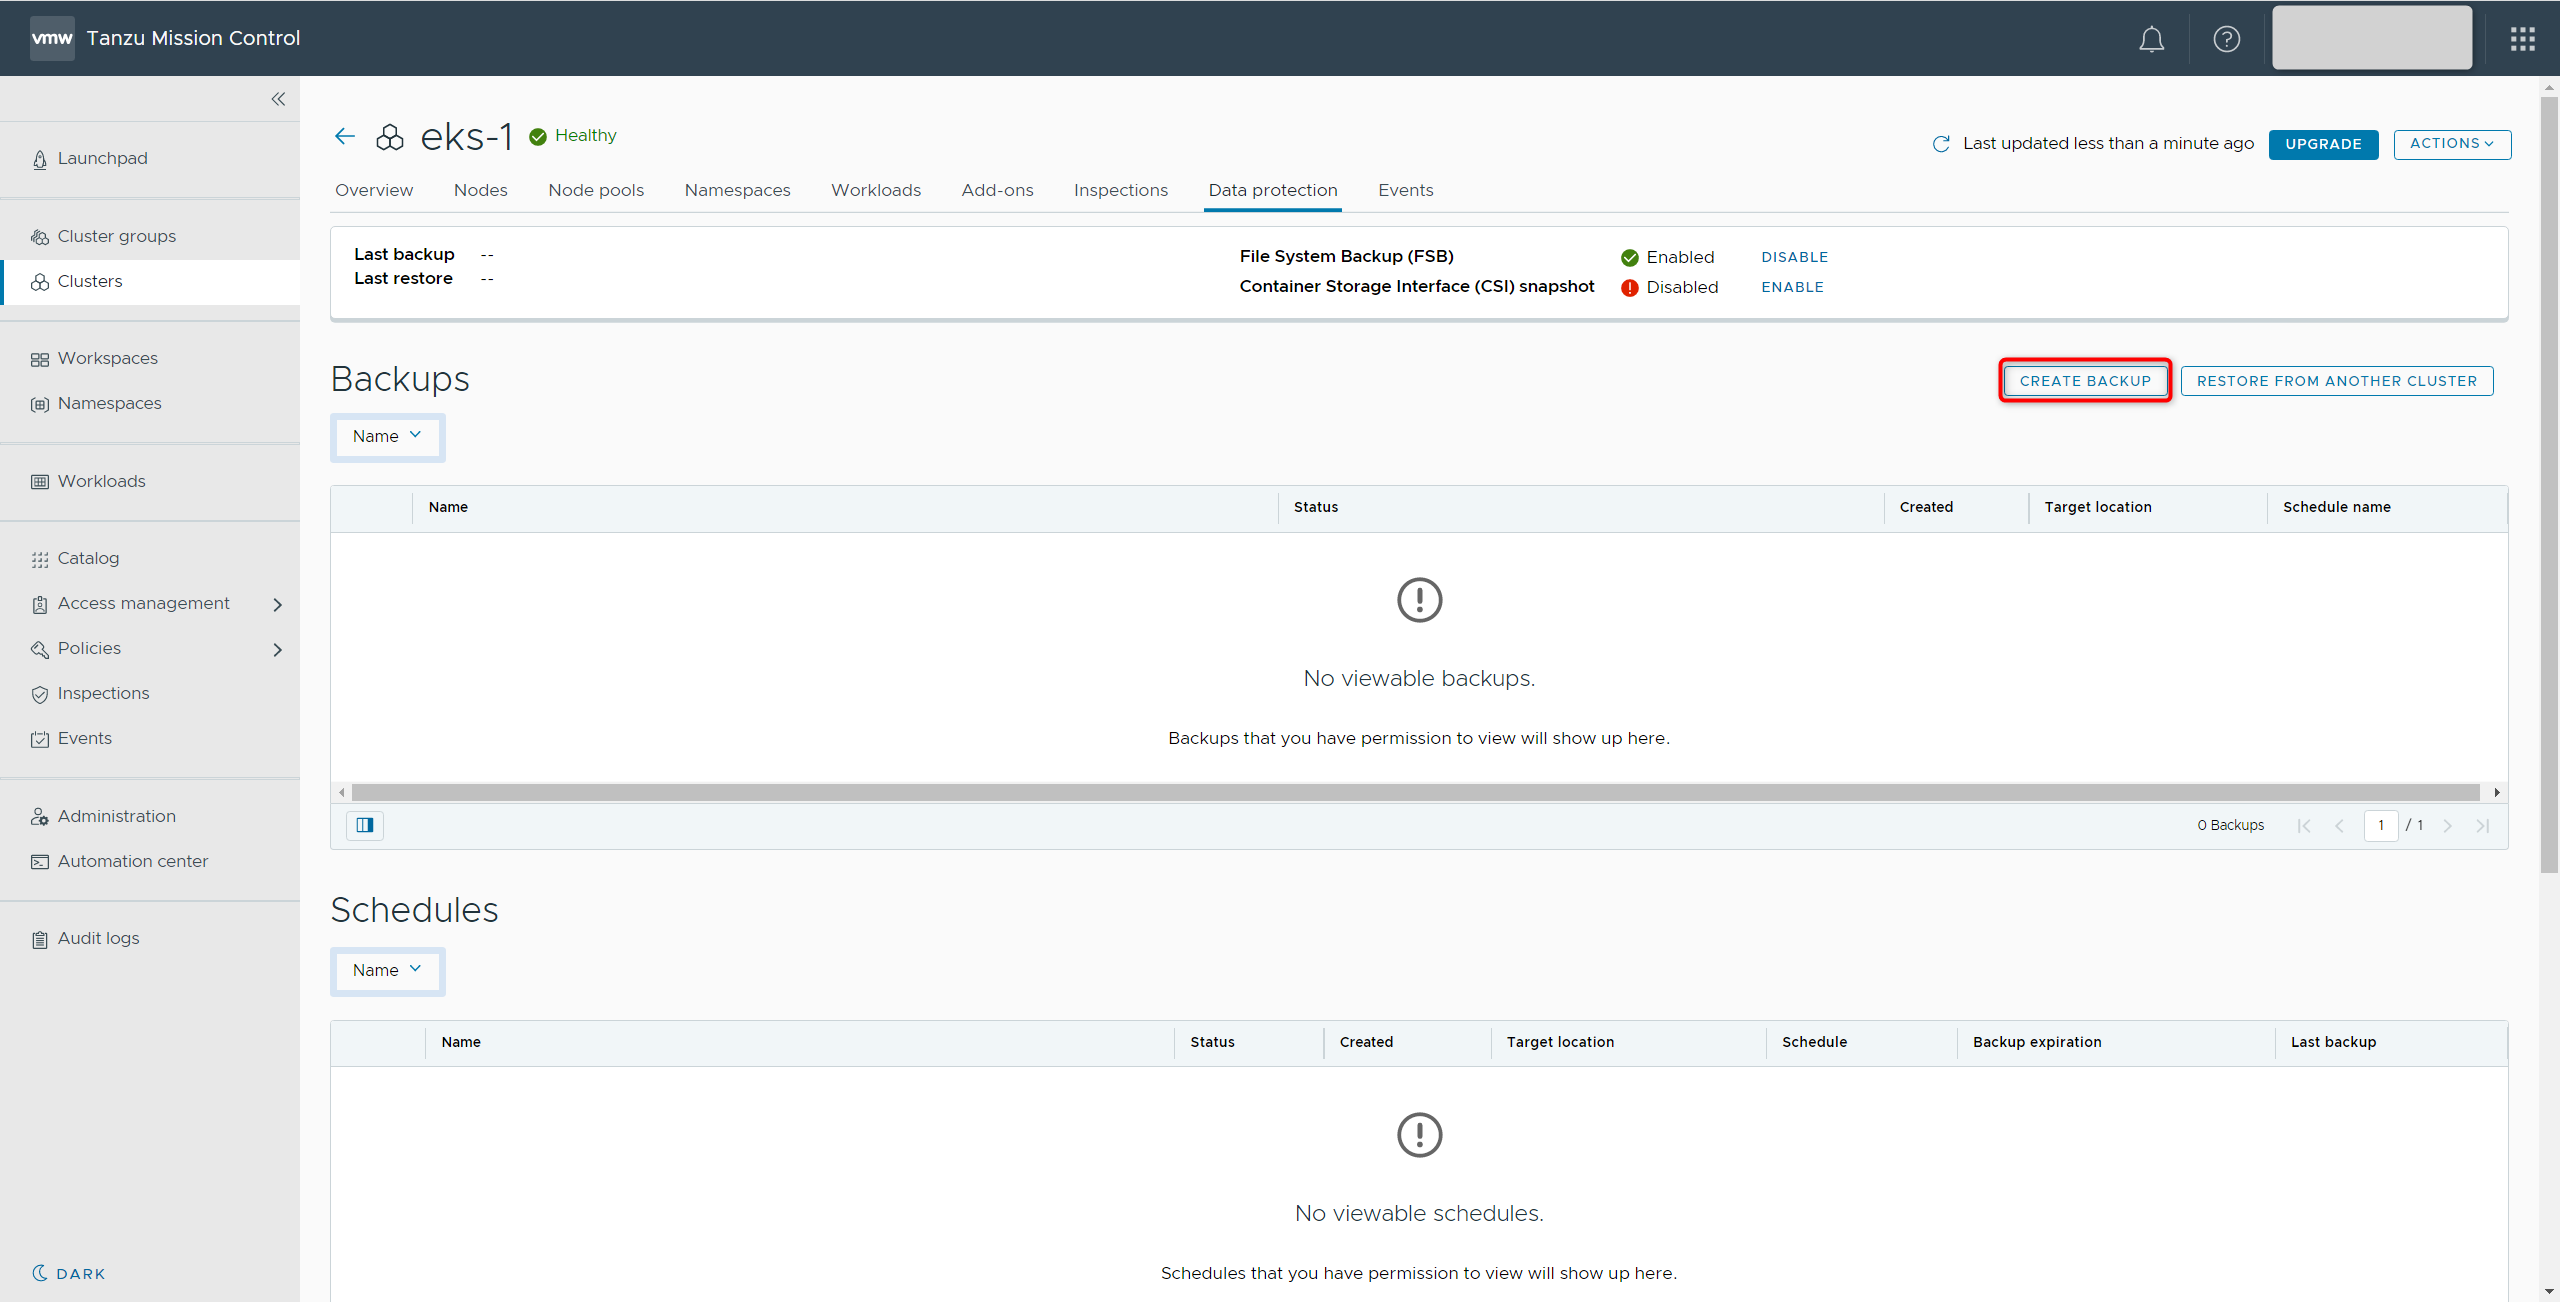The height and width of the screenshot is (1302, 2560).
Task: Switch to DARK theme
Action: point(69,1273)
